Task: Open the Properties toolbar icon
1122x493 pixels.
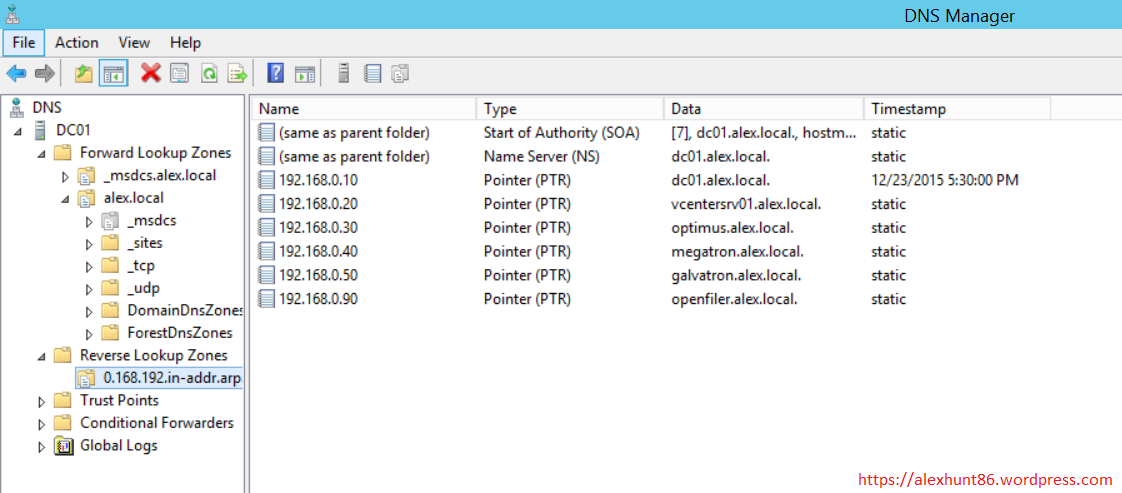Action: pyautogui.click(x=180, y=73)
